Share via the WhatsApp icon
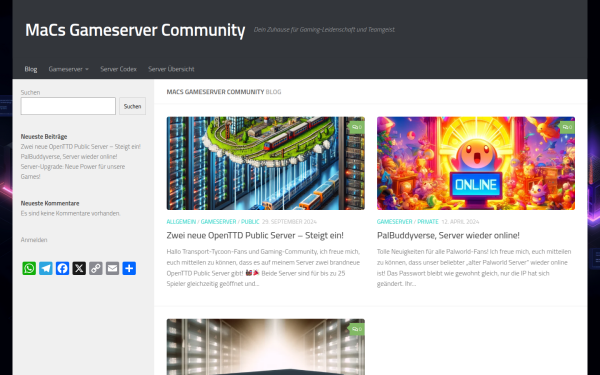The image size is (600, 375). click(29, 268)
